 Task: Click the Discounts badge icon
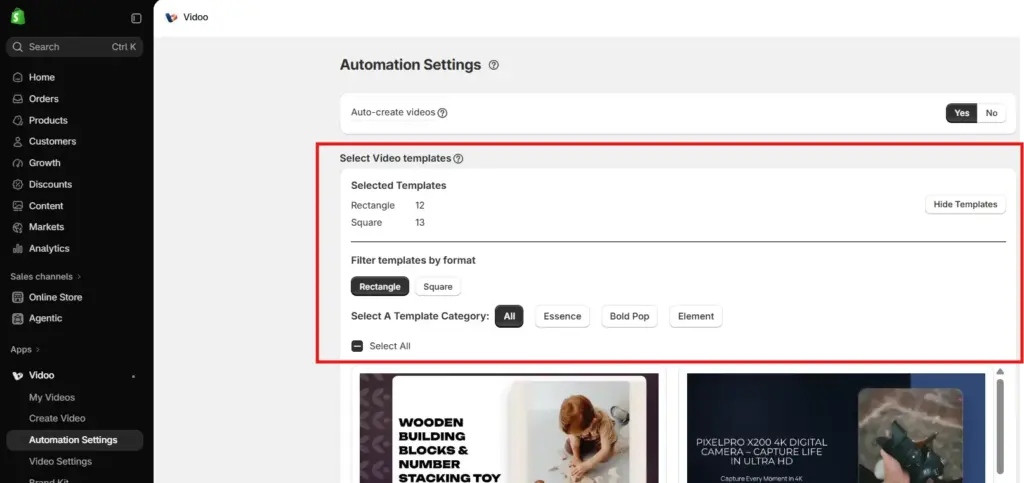[x=18, y=185]
